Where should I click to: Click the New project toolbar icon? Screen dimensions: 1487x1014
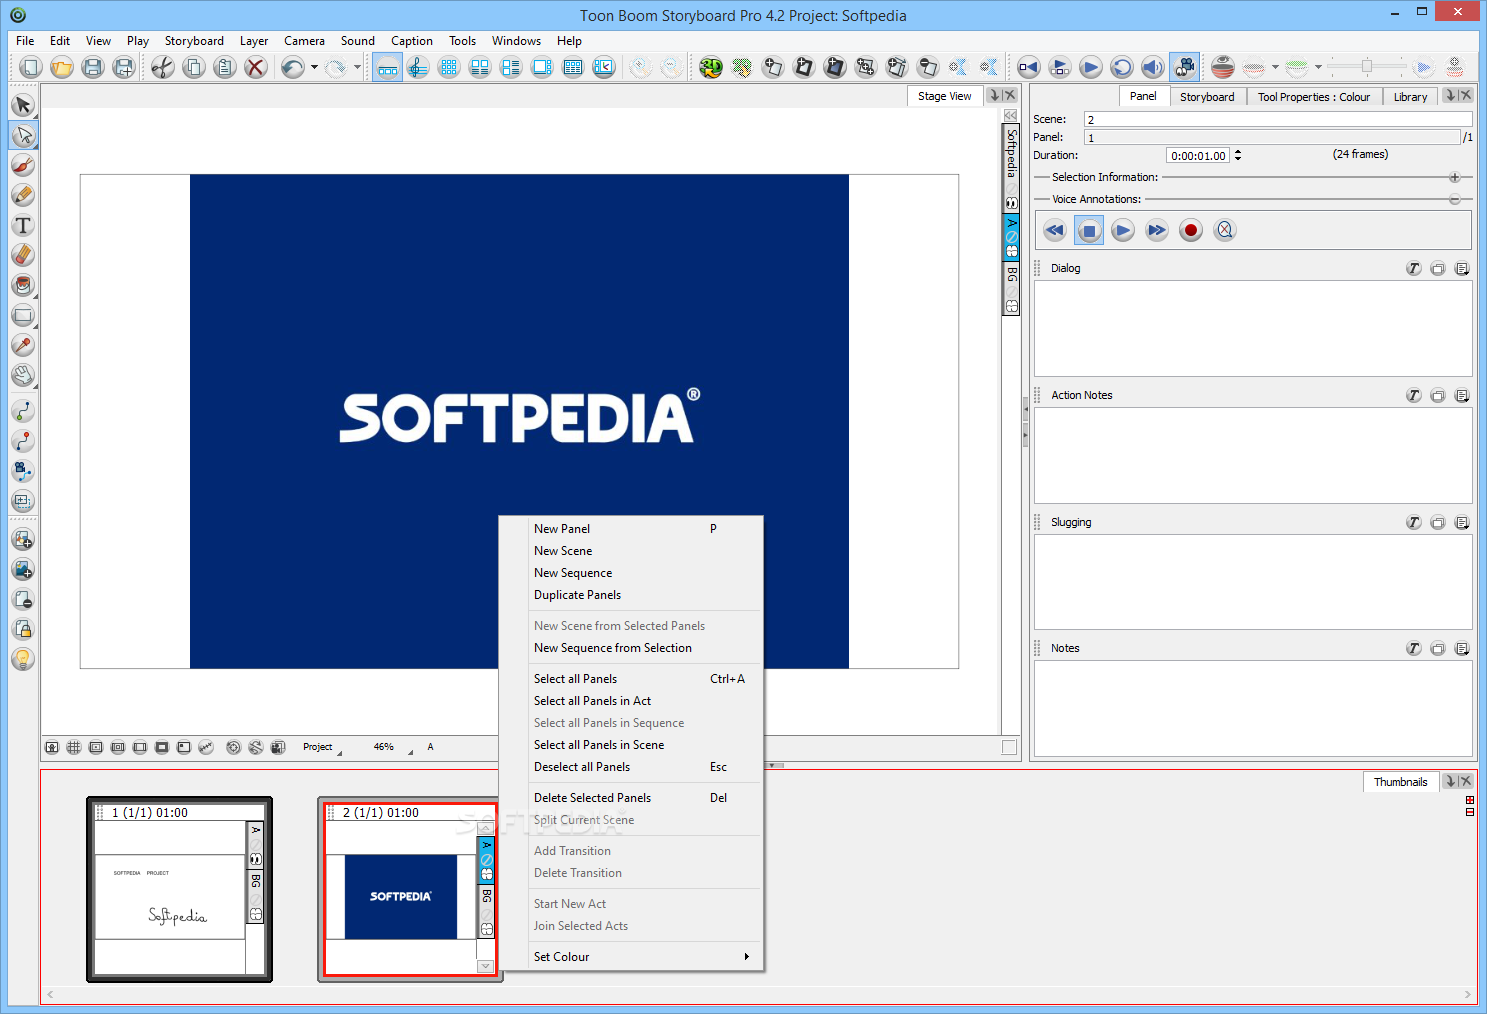[x=31, y=67]
